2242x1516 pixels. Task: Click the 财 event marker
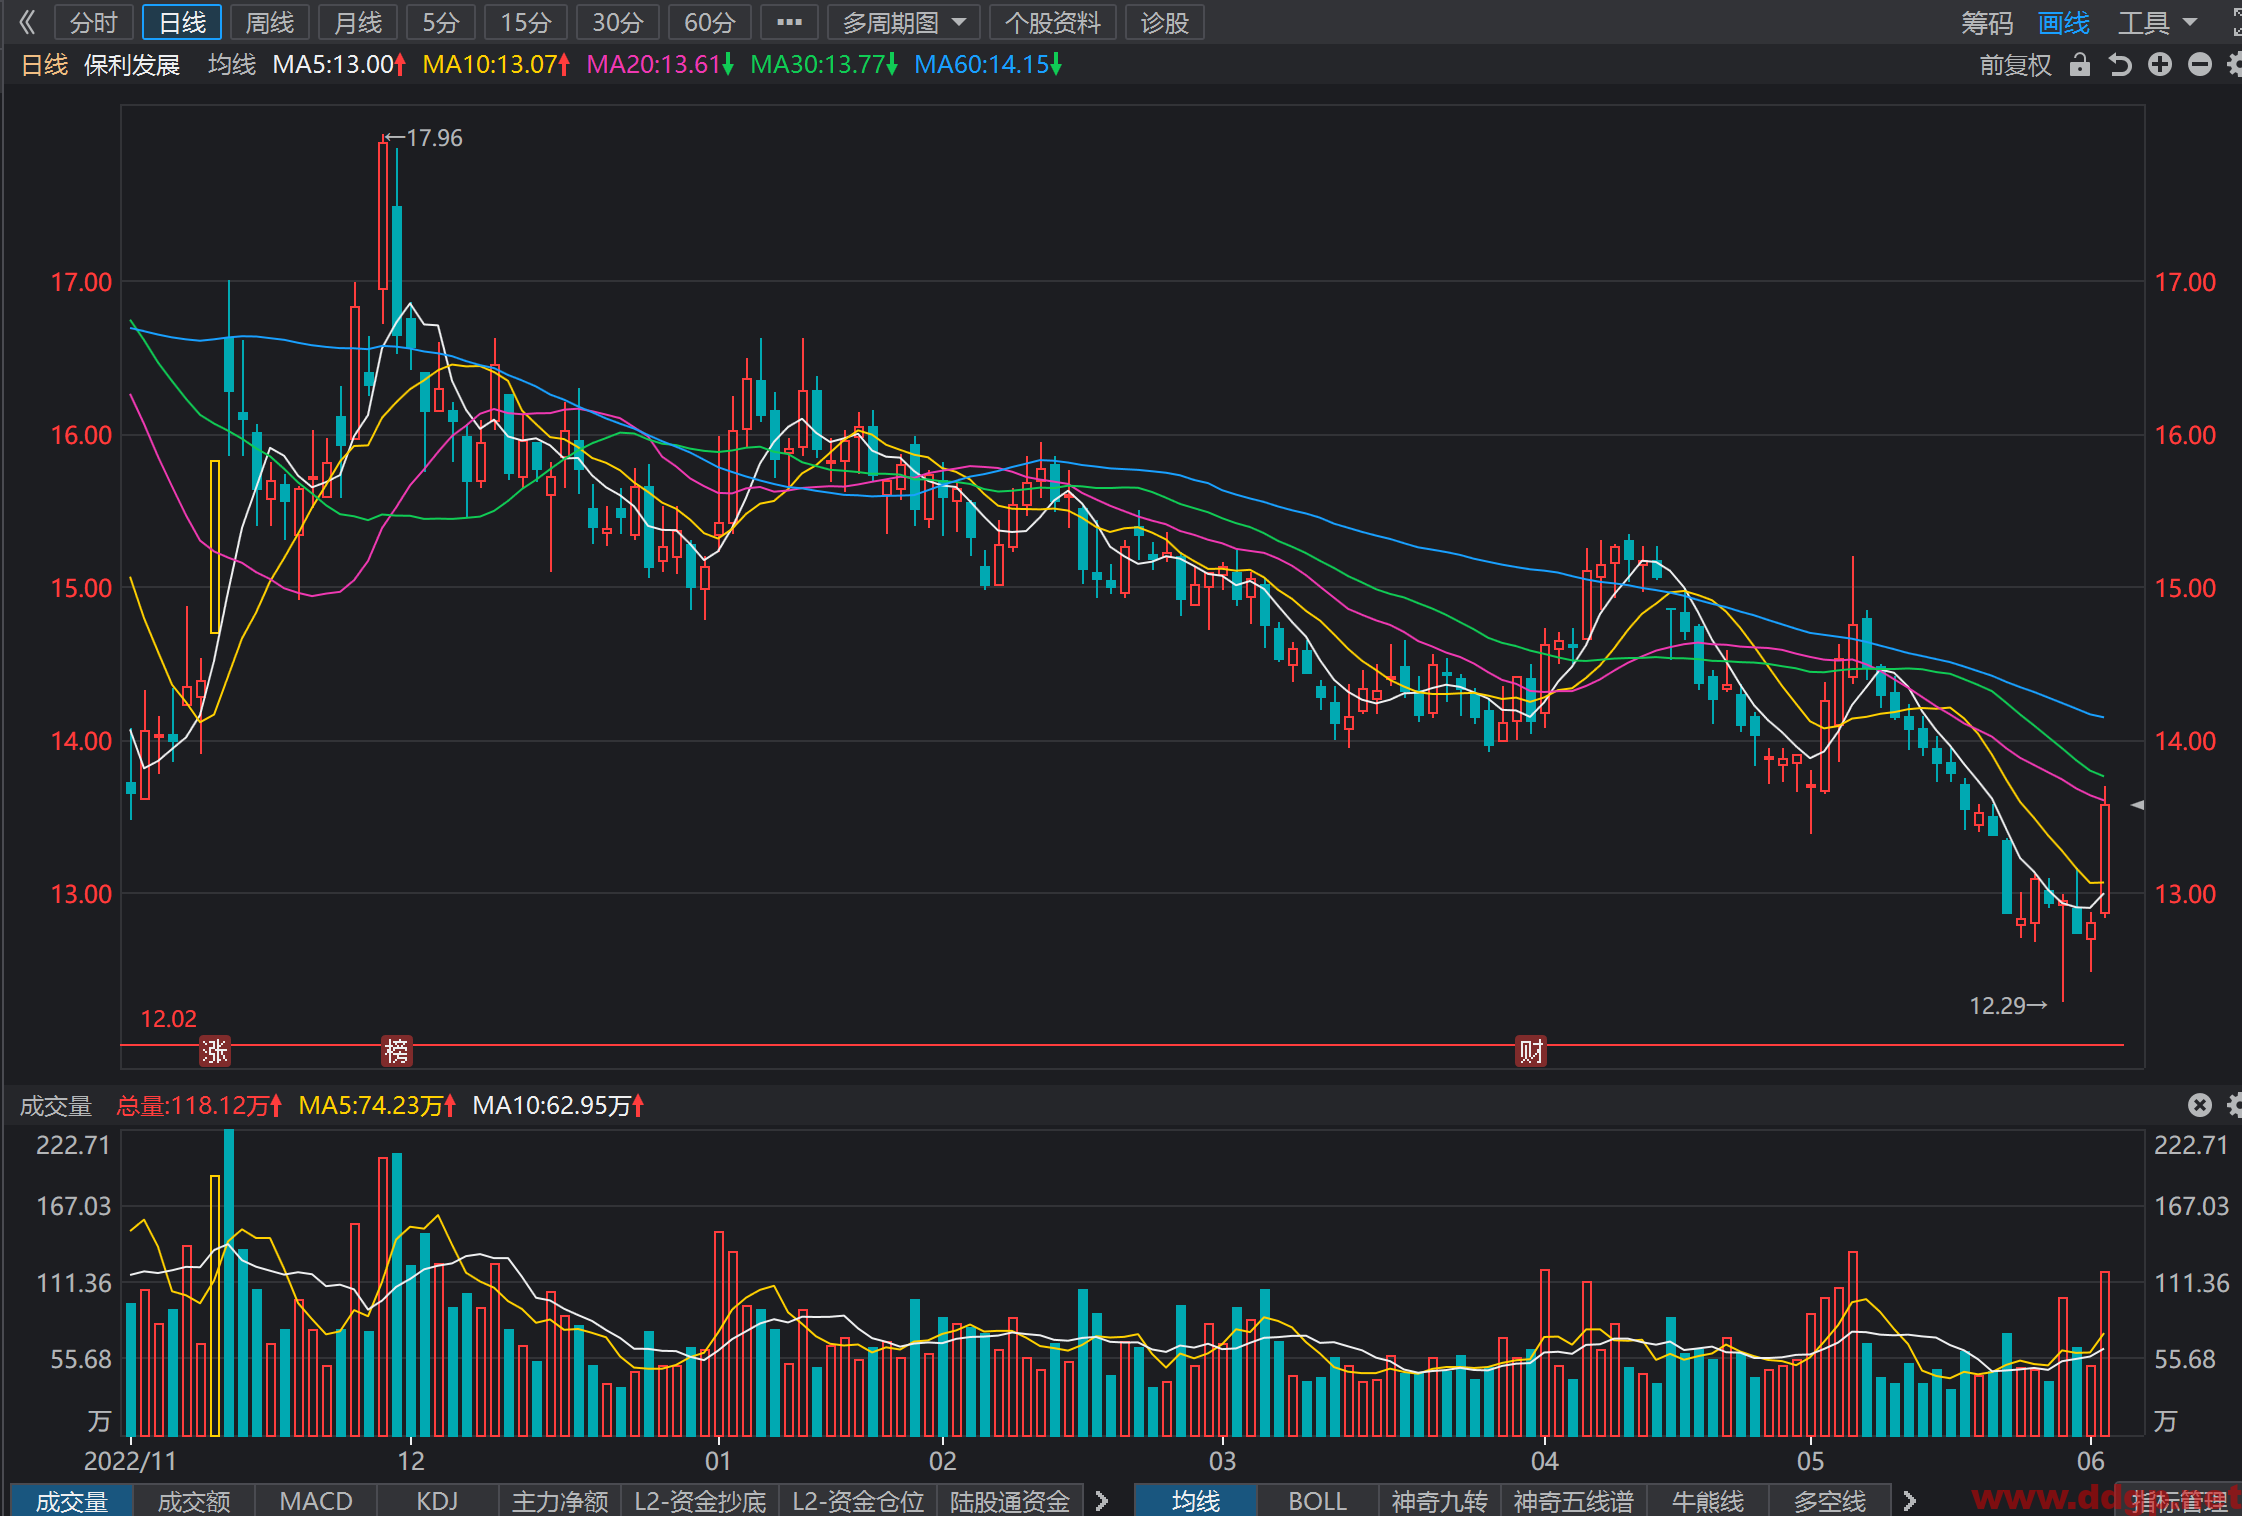[x=1531, y=1051]
